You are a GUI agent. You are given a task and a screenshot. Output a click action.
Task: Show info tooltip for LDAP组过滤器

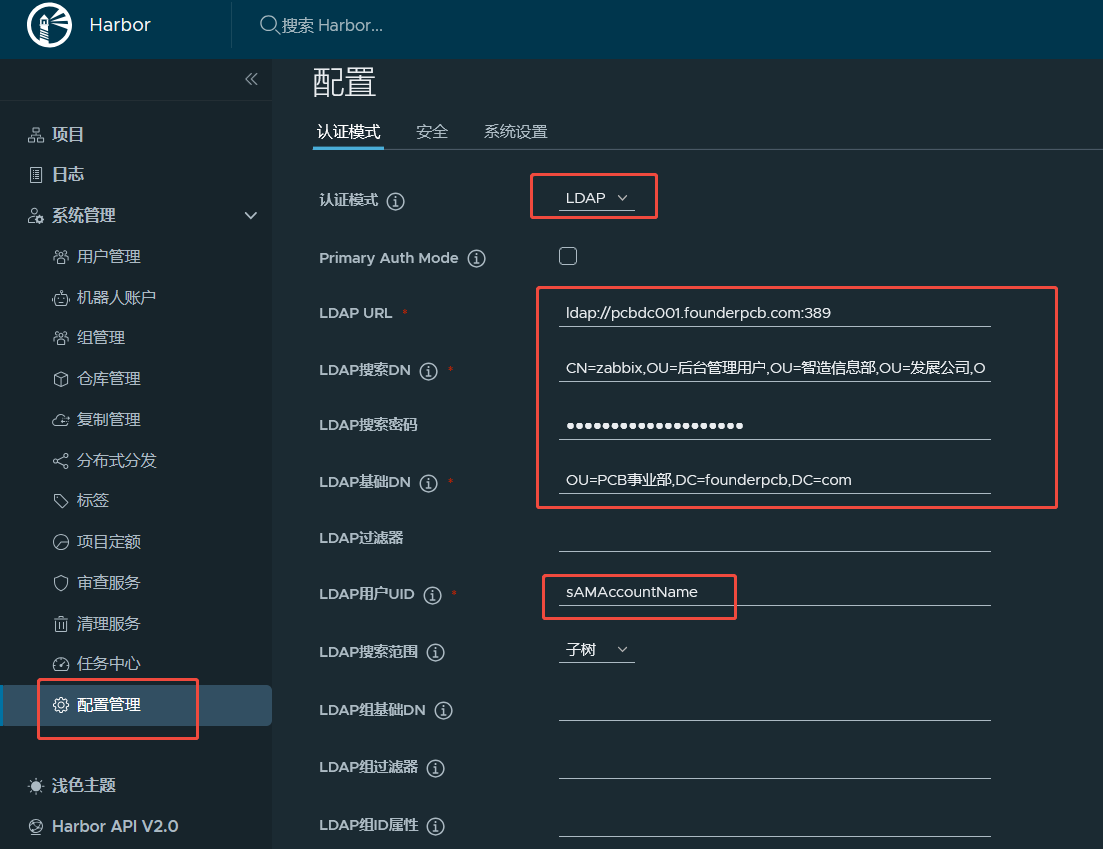[435, 768]
